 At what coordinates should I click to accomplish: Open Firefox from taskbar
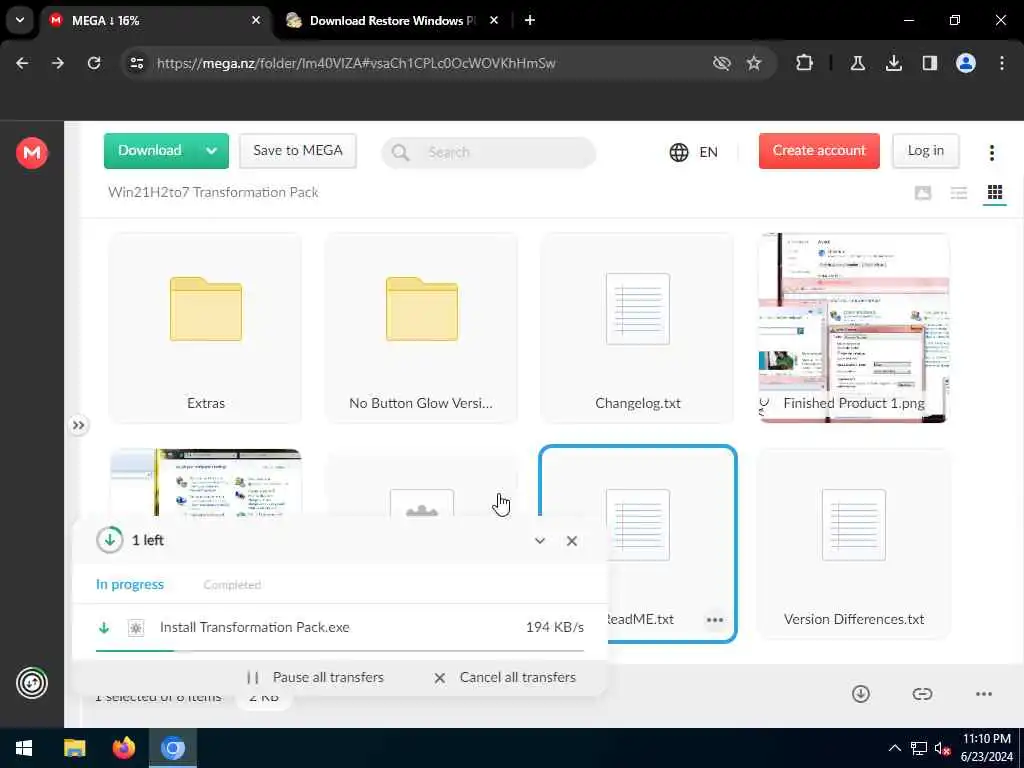[x=123, y=748]
